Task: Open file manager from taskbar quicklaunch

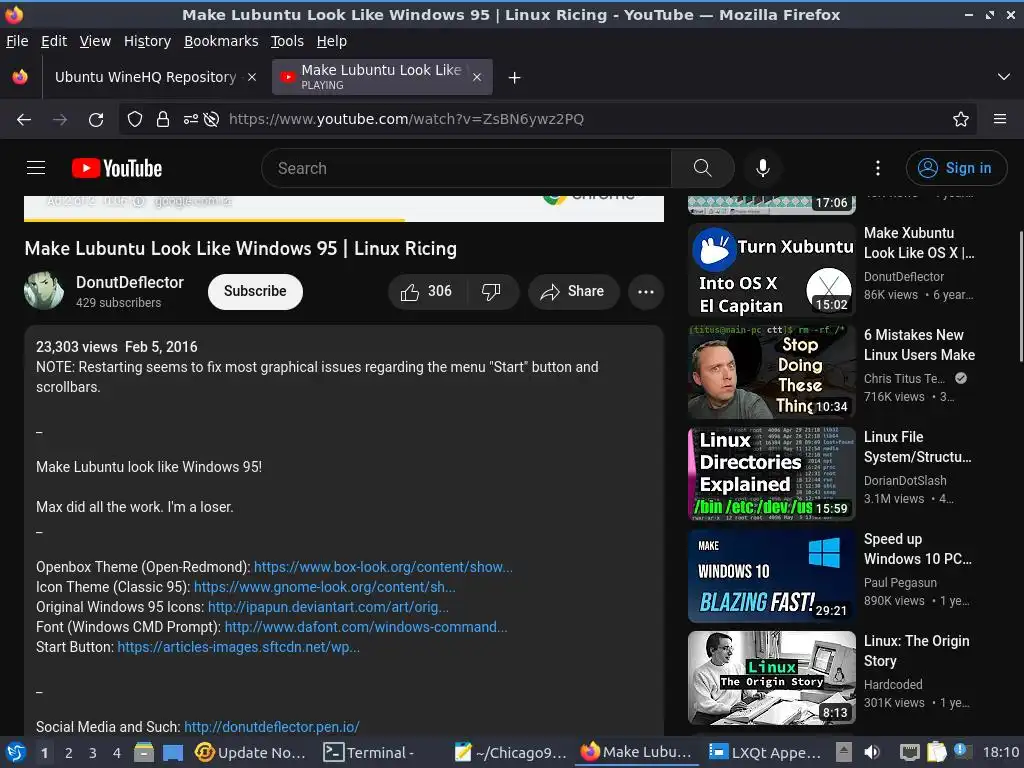Action: (x=144, y=752)
